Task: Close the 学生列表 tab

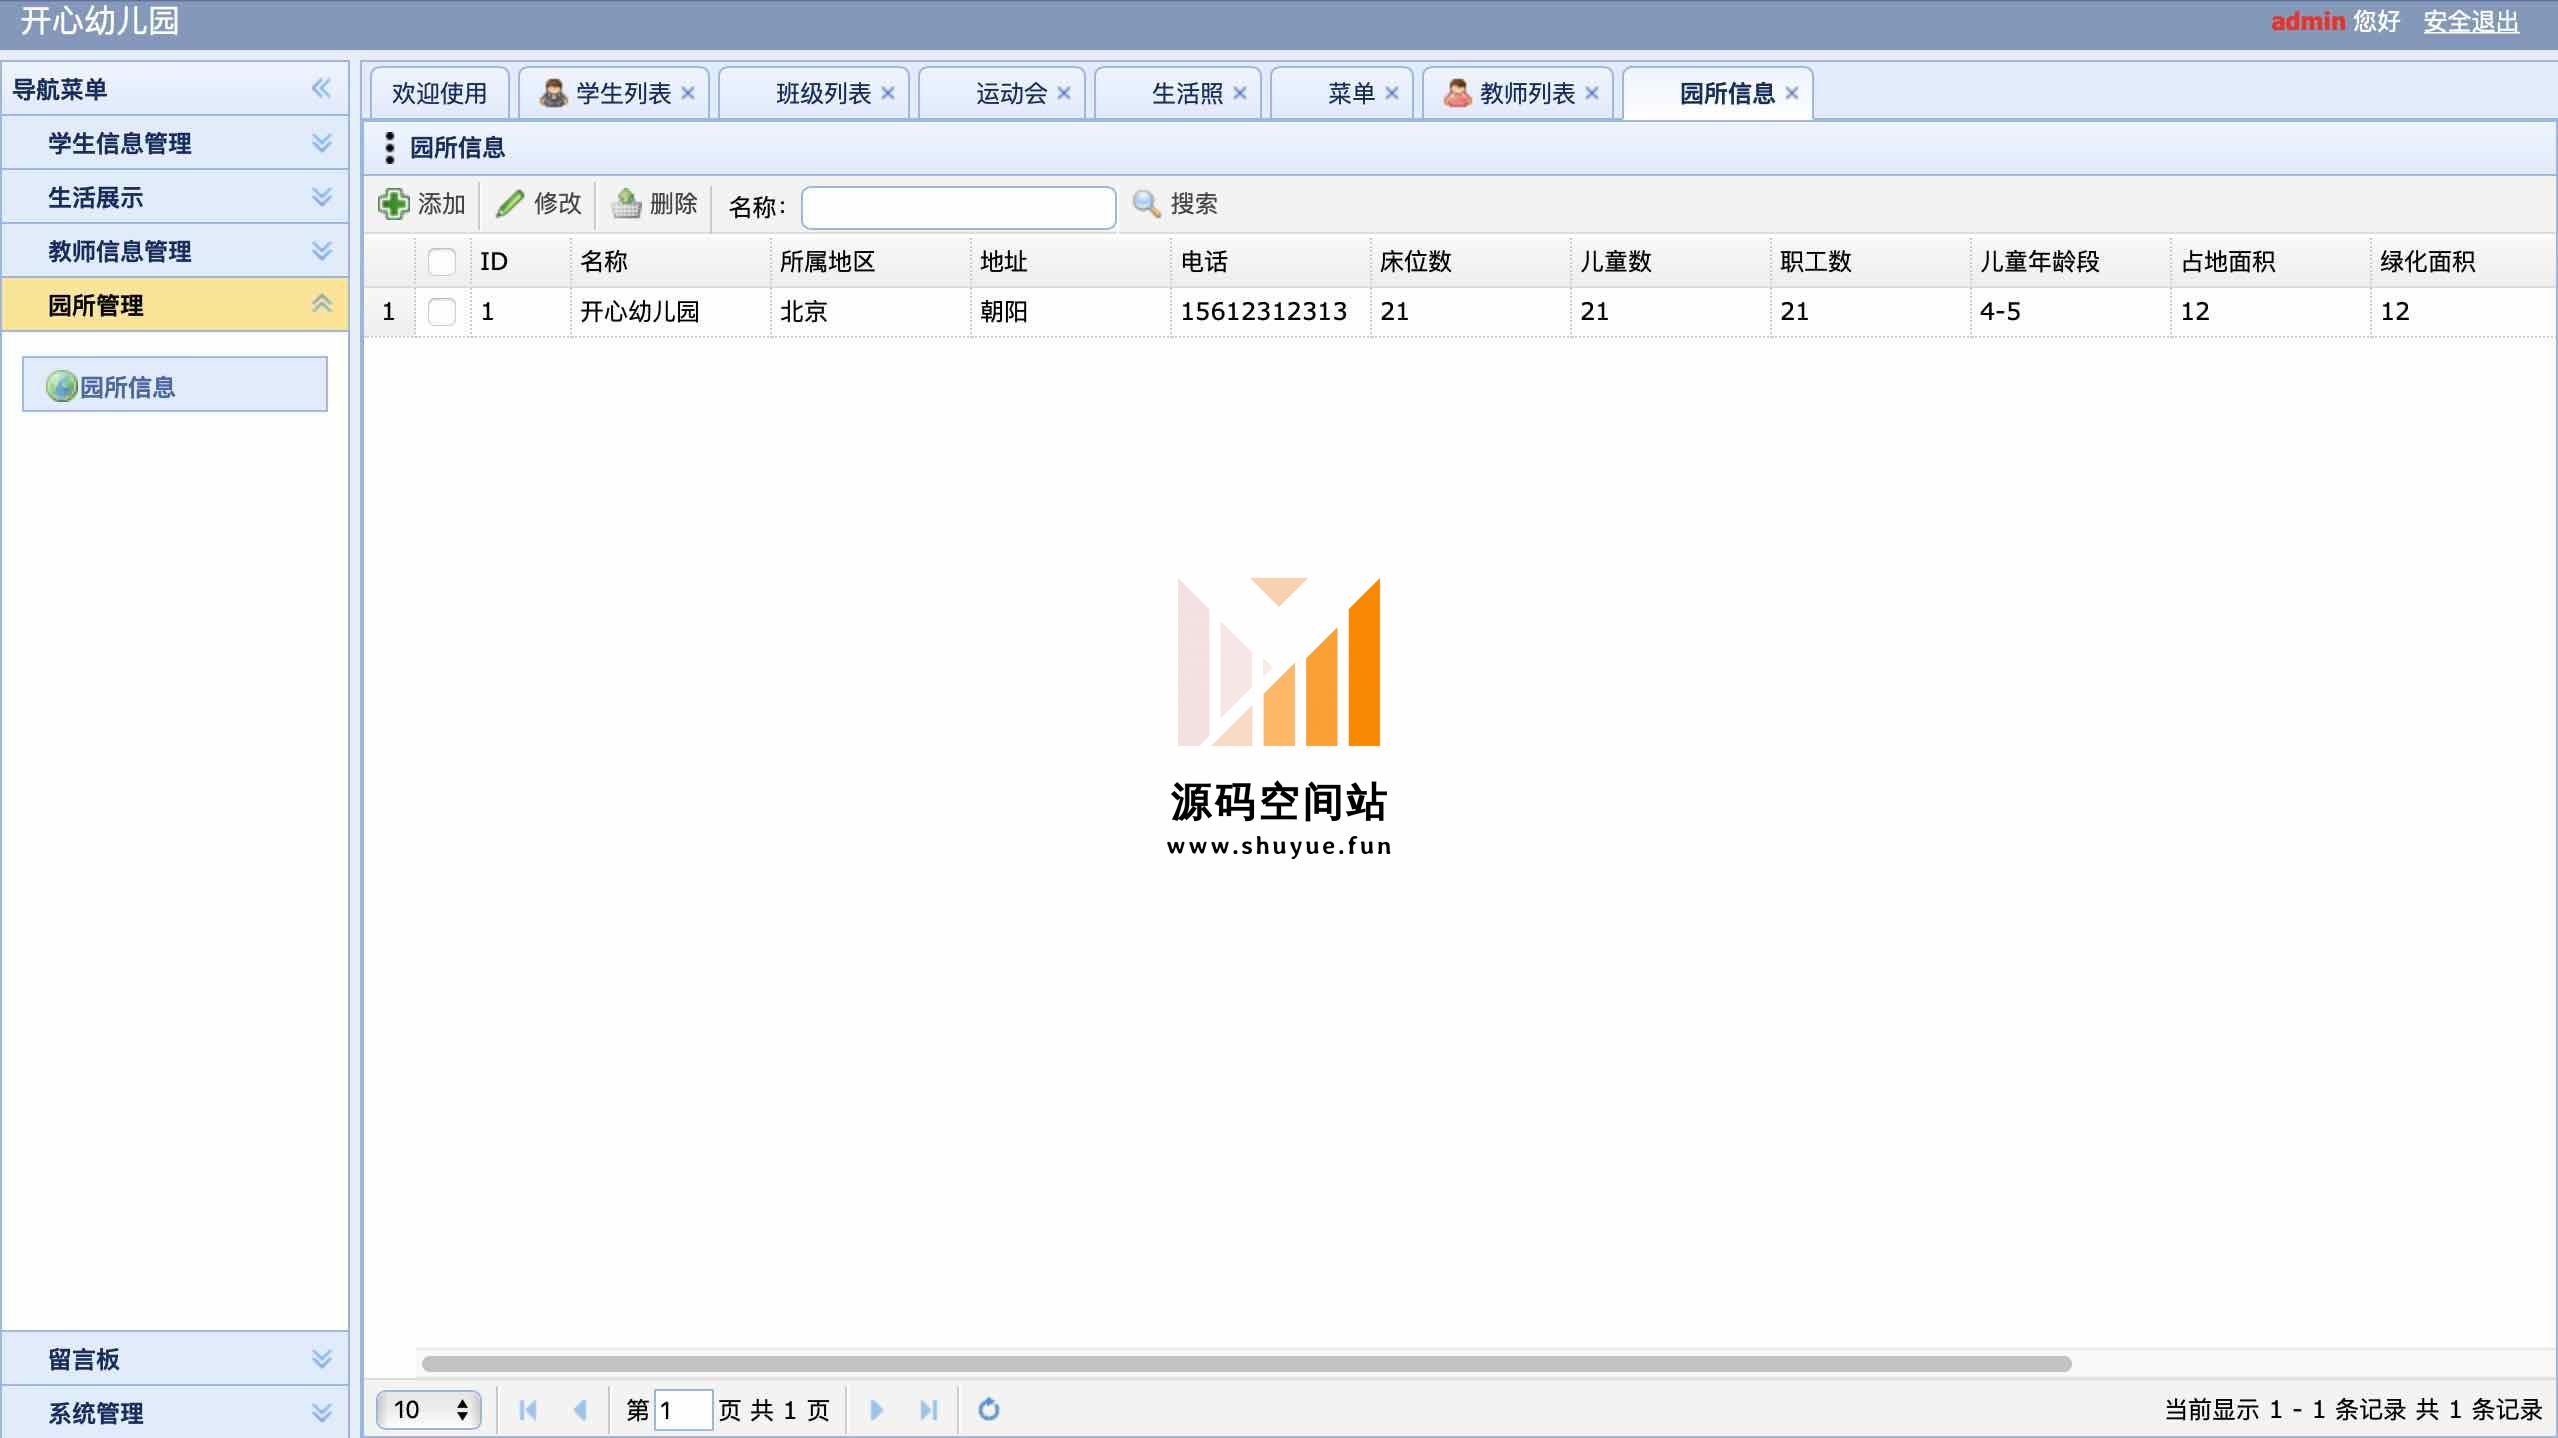Action: click(x=688, y=93)
